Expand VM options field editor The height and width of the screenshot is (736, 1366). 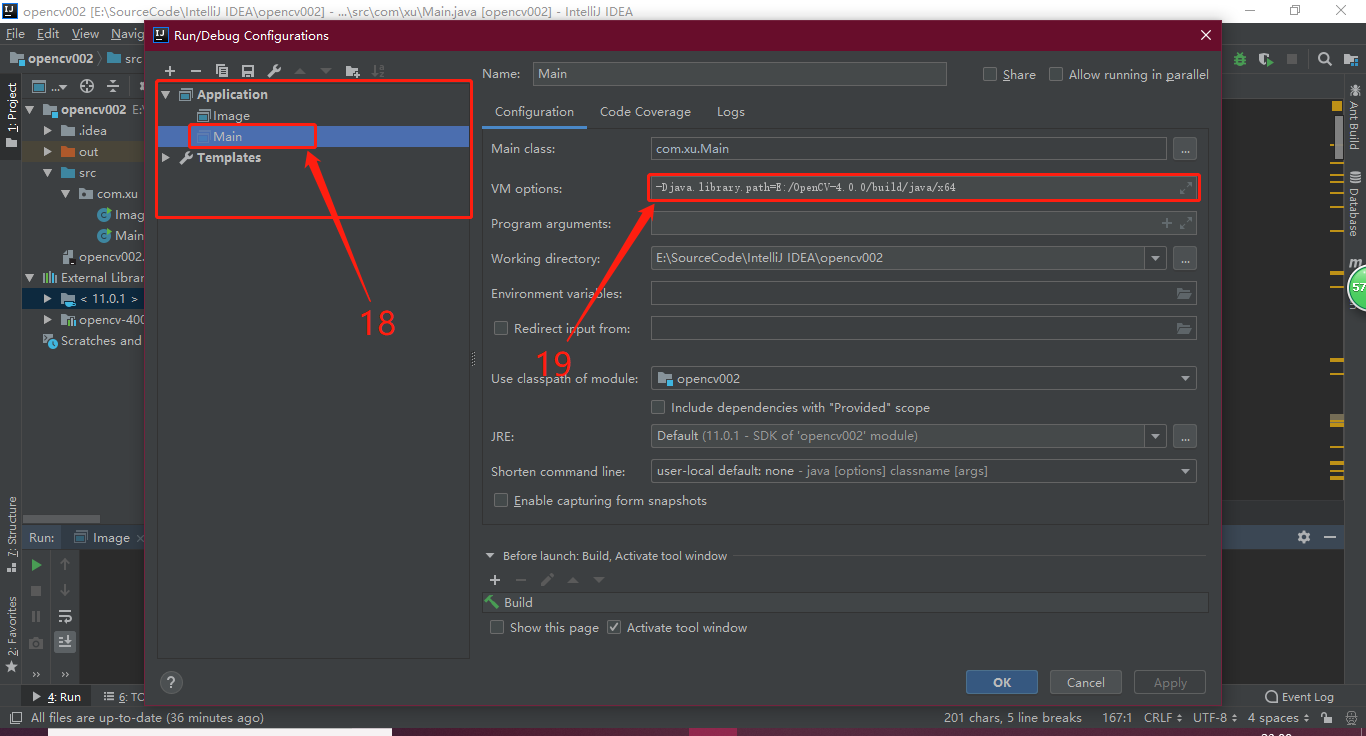click(1186, 188)
